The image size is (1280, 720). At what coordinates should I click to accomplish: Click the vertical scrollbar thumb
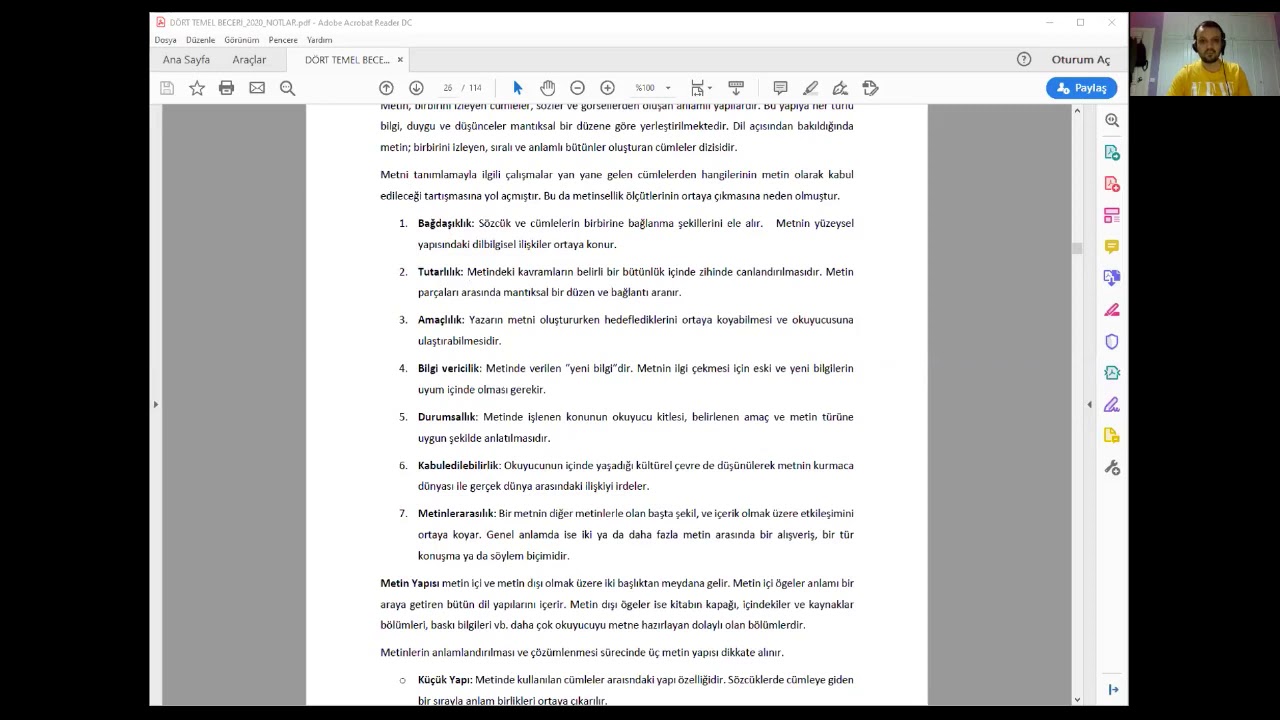(1077, 248)
